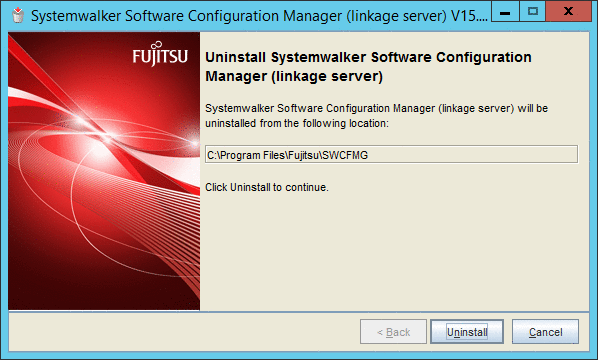Click the 'will be uninstalled from' description text
Screen dimensions: 598x360
pyautogui.click(x=376, y=116)
